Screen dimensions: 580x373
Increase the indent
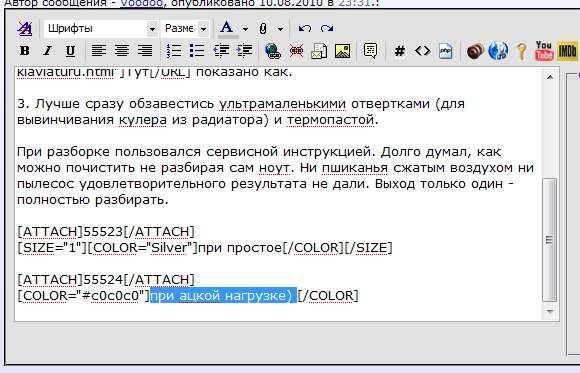pyautogui.click(x=245, y=51)
